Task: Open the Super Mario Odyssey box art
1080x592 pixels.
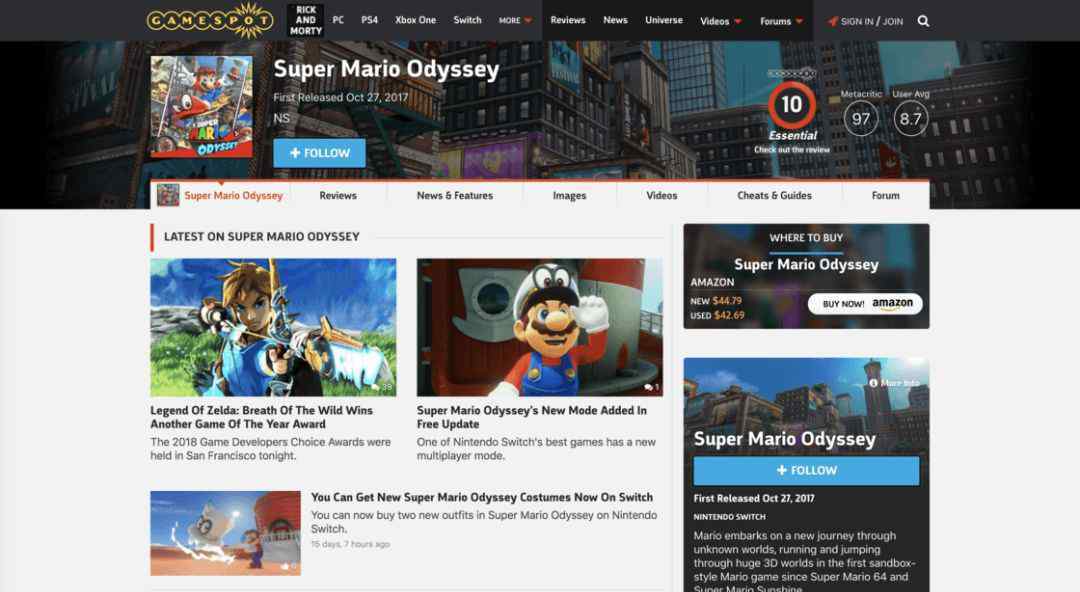Action: click(201, 107)
